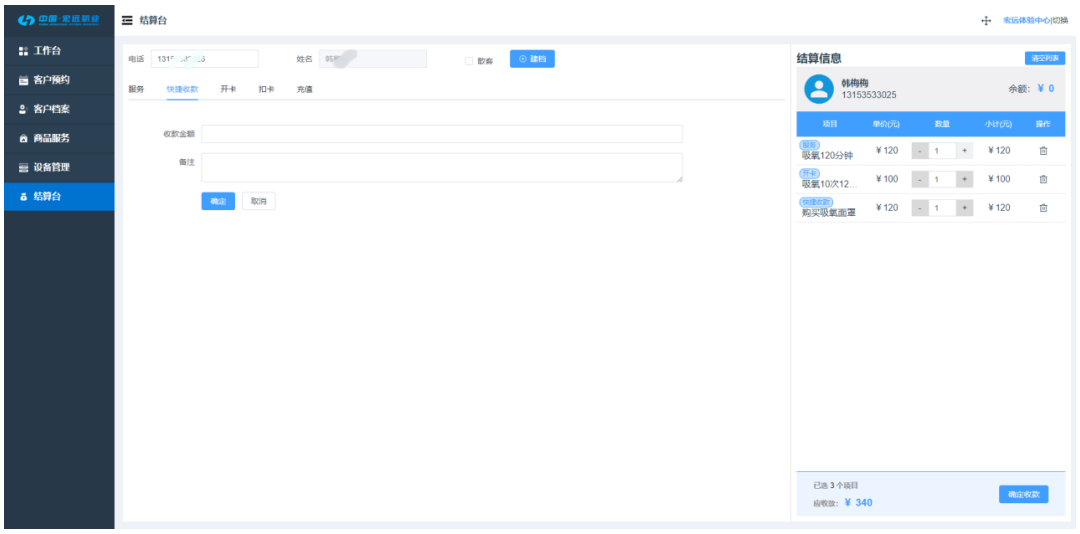Increase quantity of 吸氧120分钟 with plus
This screenshot has height=534, width=1080.
coord(964,151)
